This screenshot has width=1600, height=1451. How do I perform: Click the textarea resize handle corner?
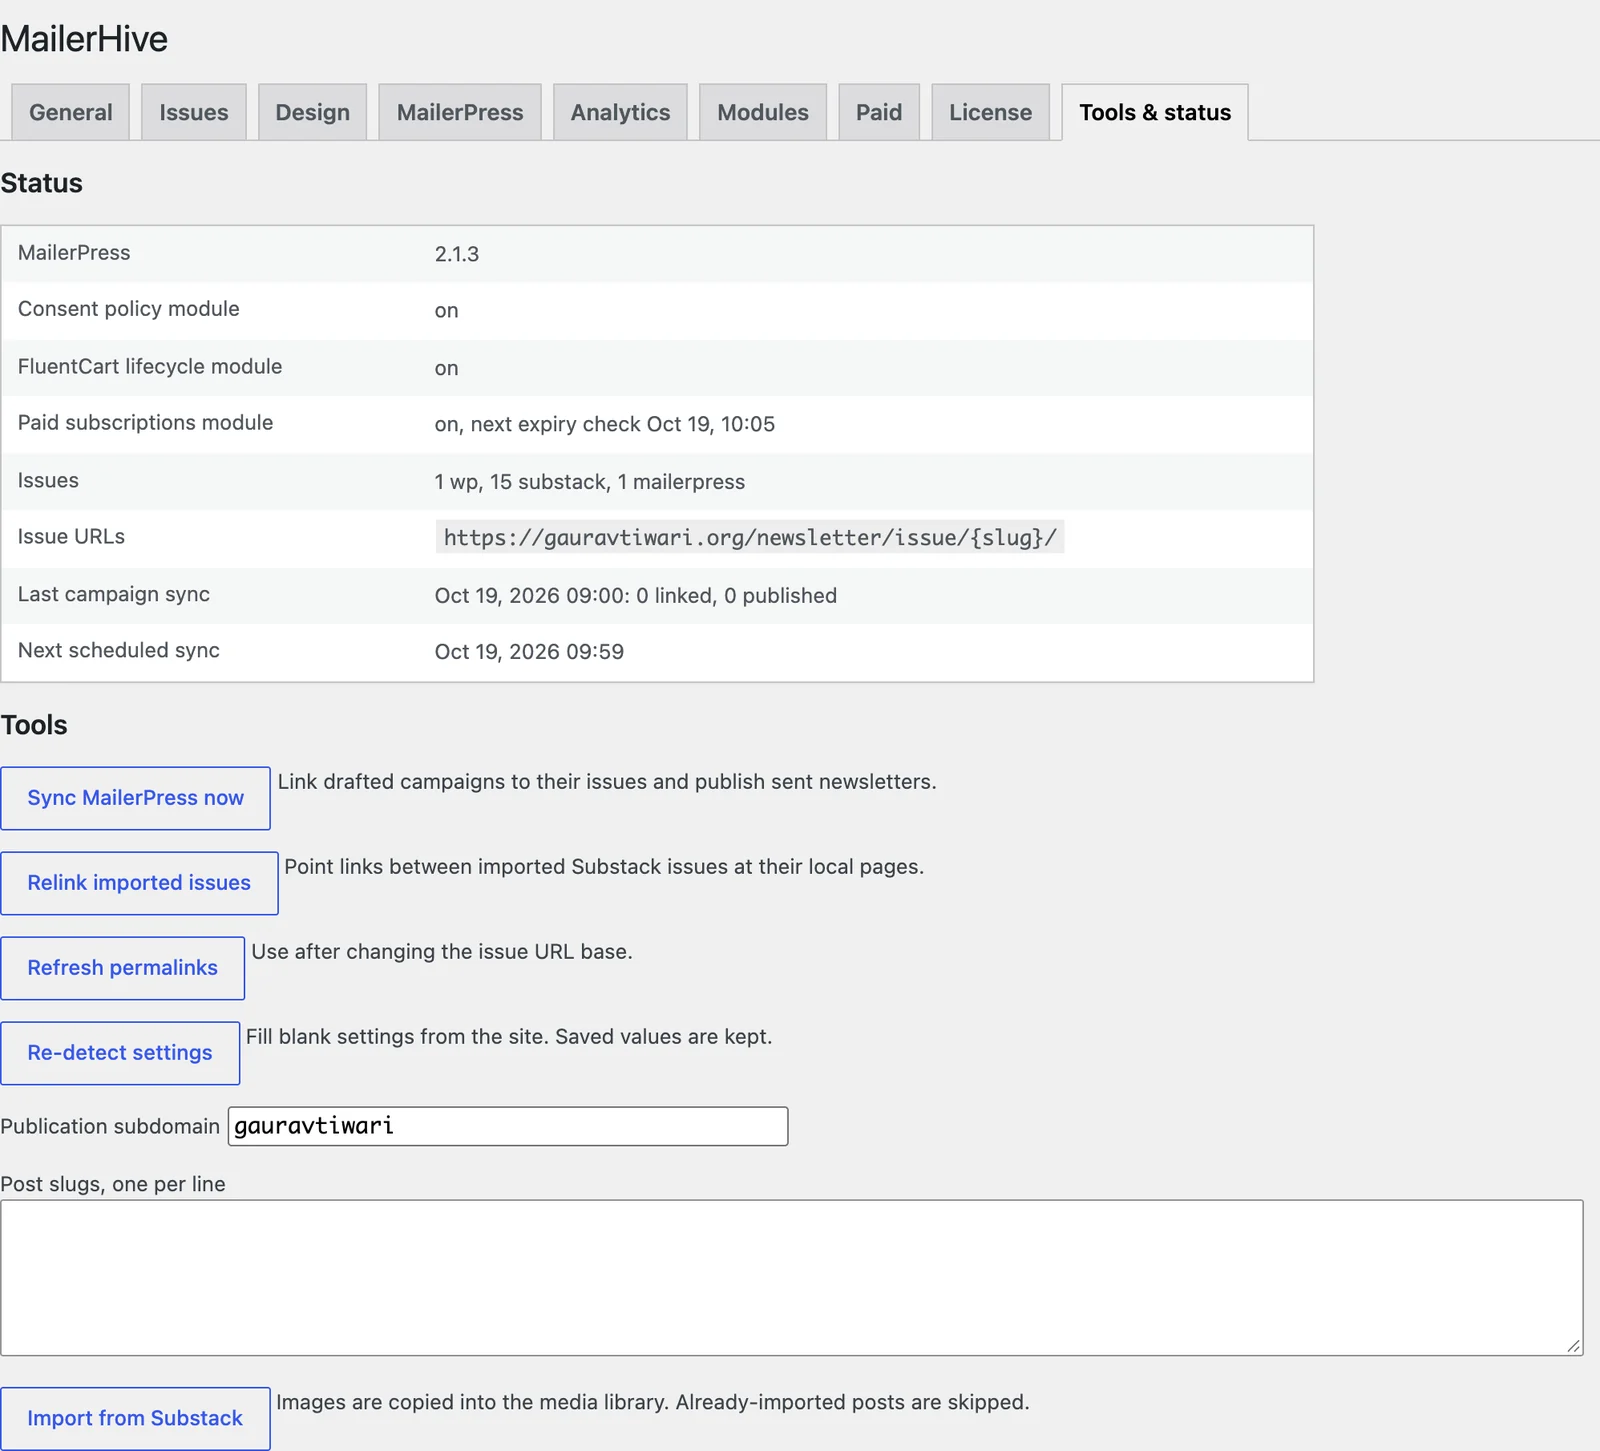(1574, 1347)
